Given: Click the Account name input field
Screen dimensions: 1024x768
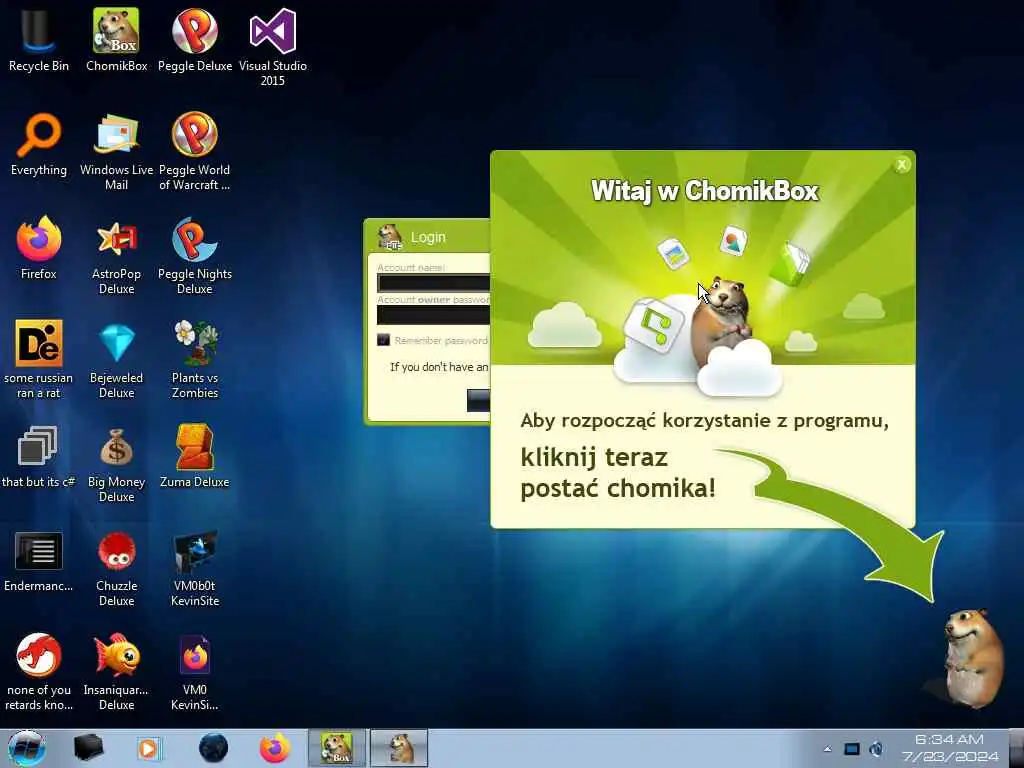Looking at the screenshot, I should coord(433,282).
